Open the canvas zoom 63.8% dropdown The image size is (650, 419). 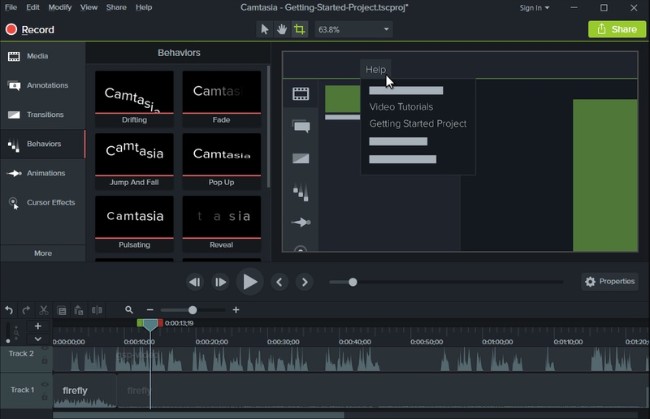click(x=353, y=29)
